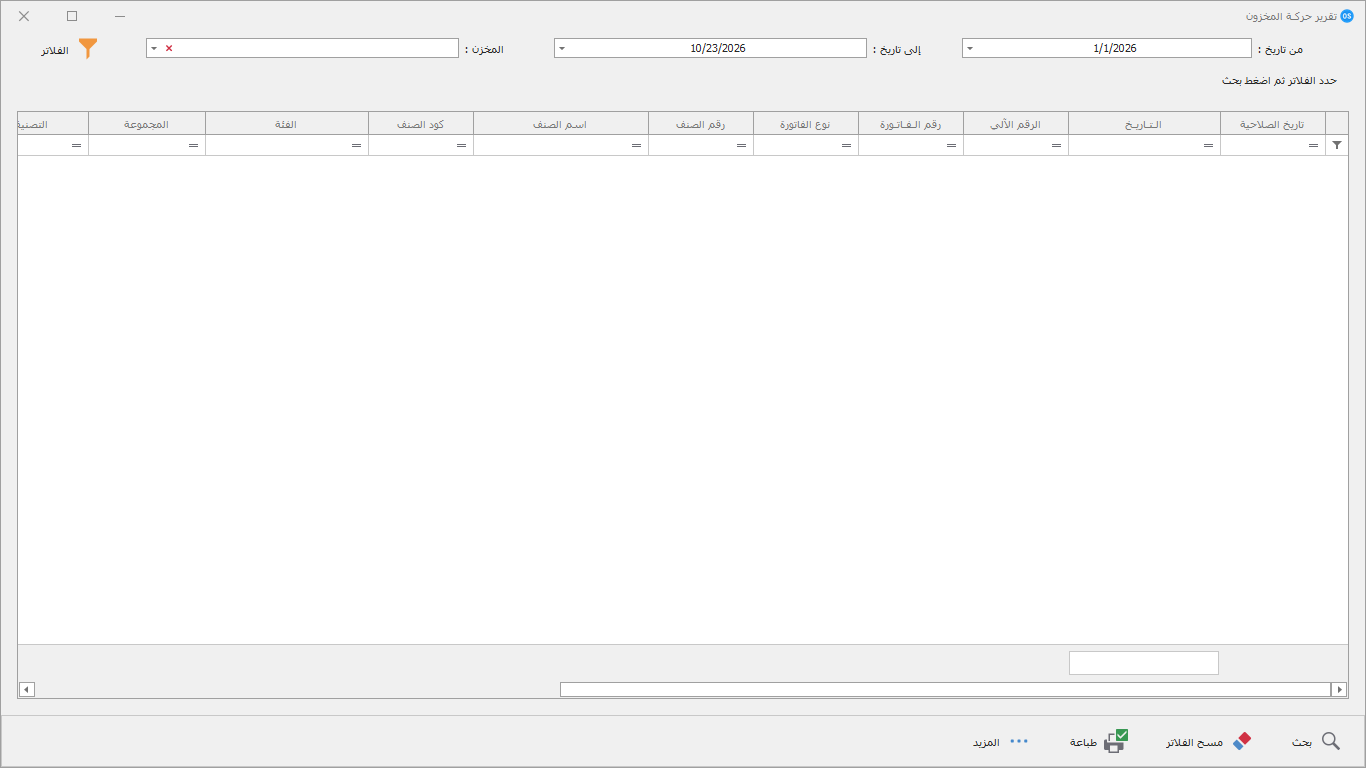Open the المزيد more options button
Screen dimensions: 1366x768
pos(1001,741)
